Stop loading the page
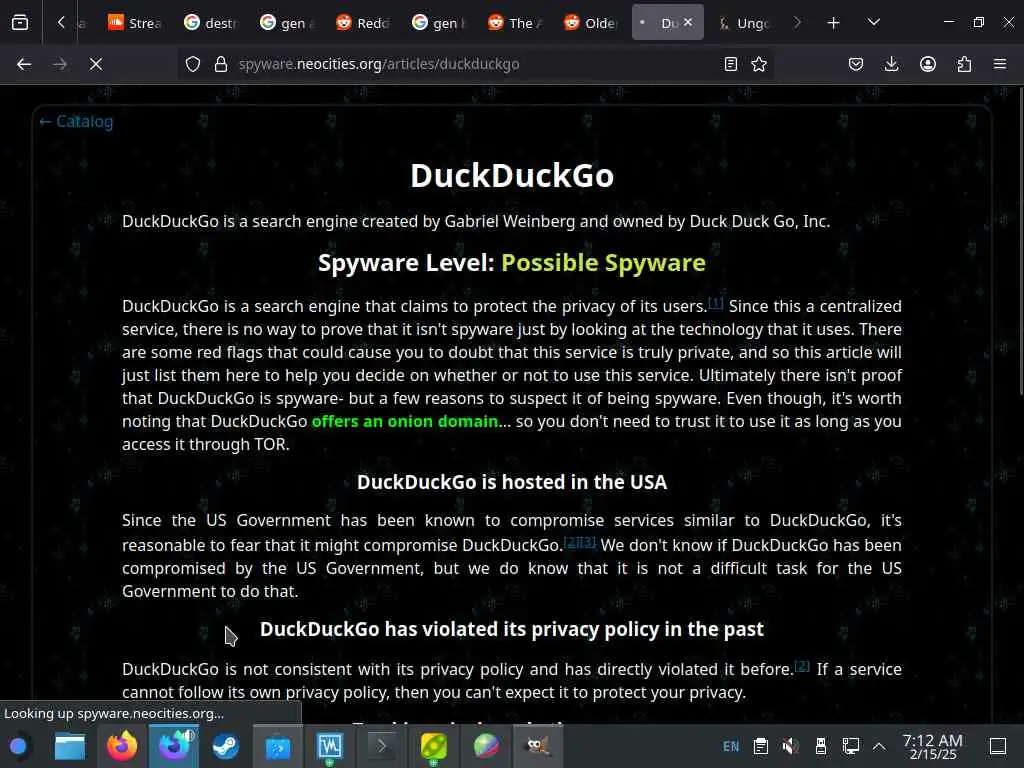The height and width of the screenshot is (768, 1024). [x=95, y=64]
